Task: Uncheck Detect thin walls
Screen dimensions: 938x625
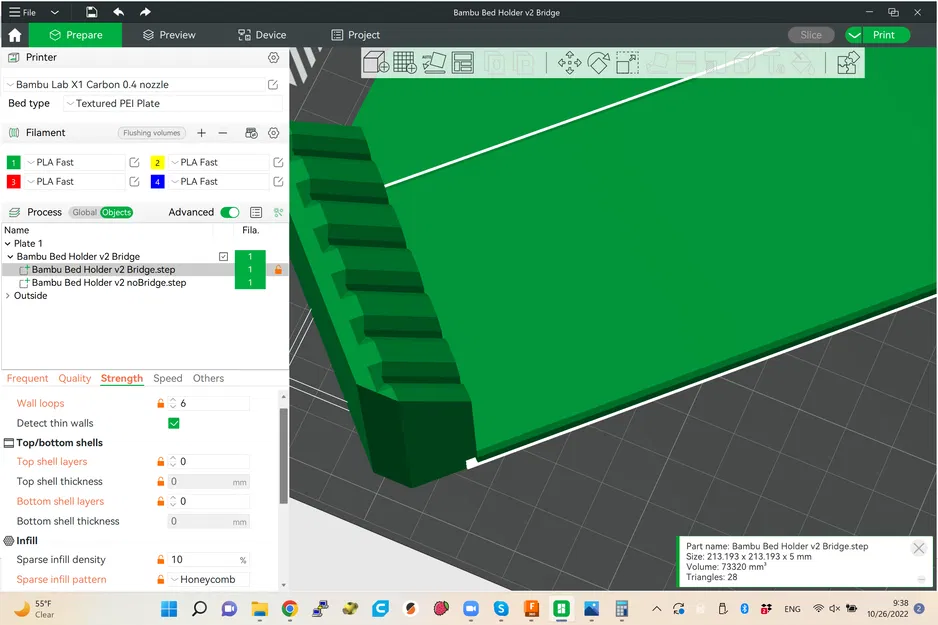Action: pos(173,423)
